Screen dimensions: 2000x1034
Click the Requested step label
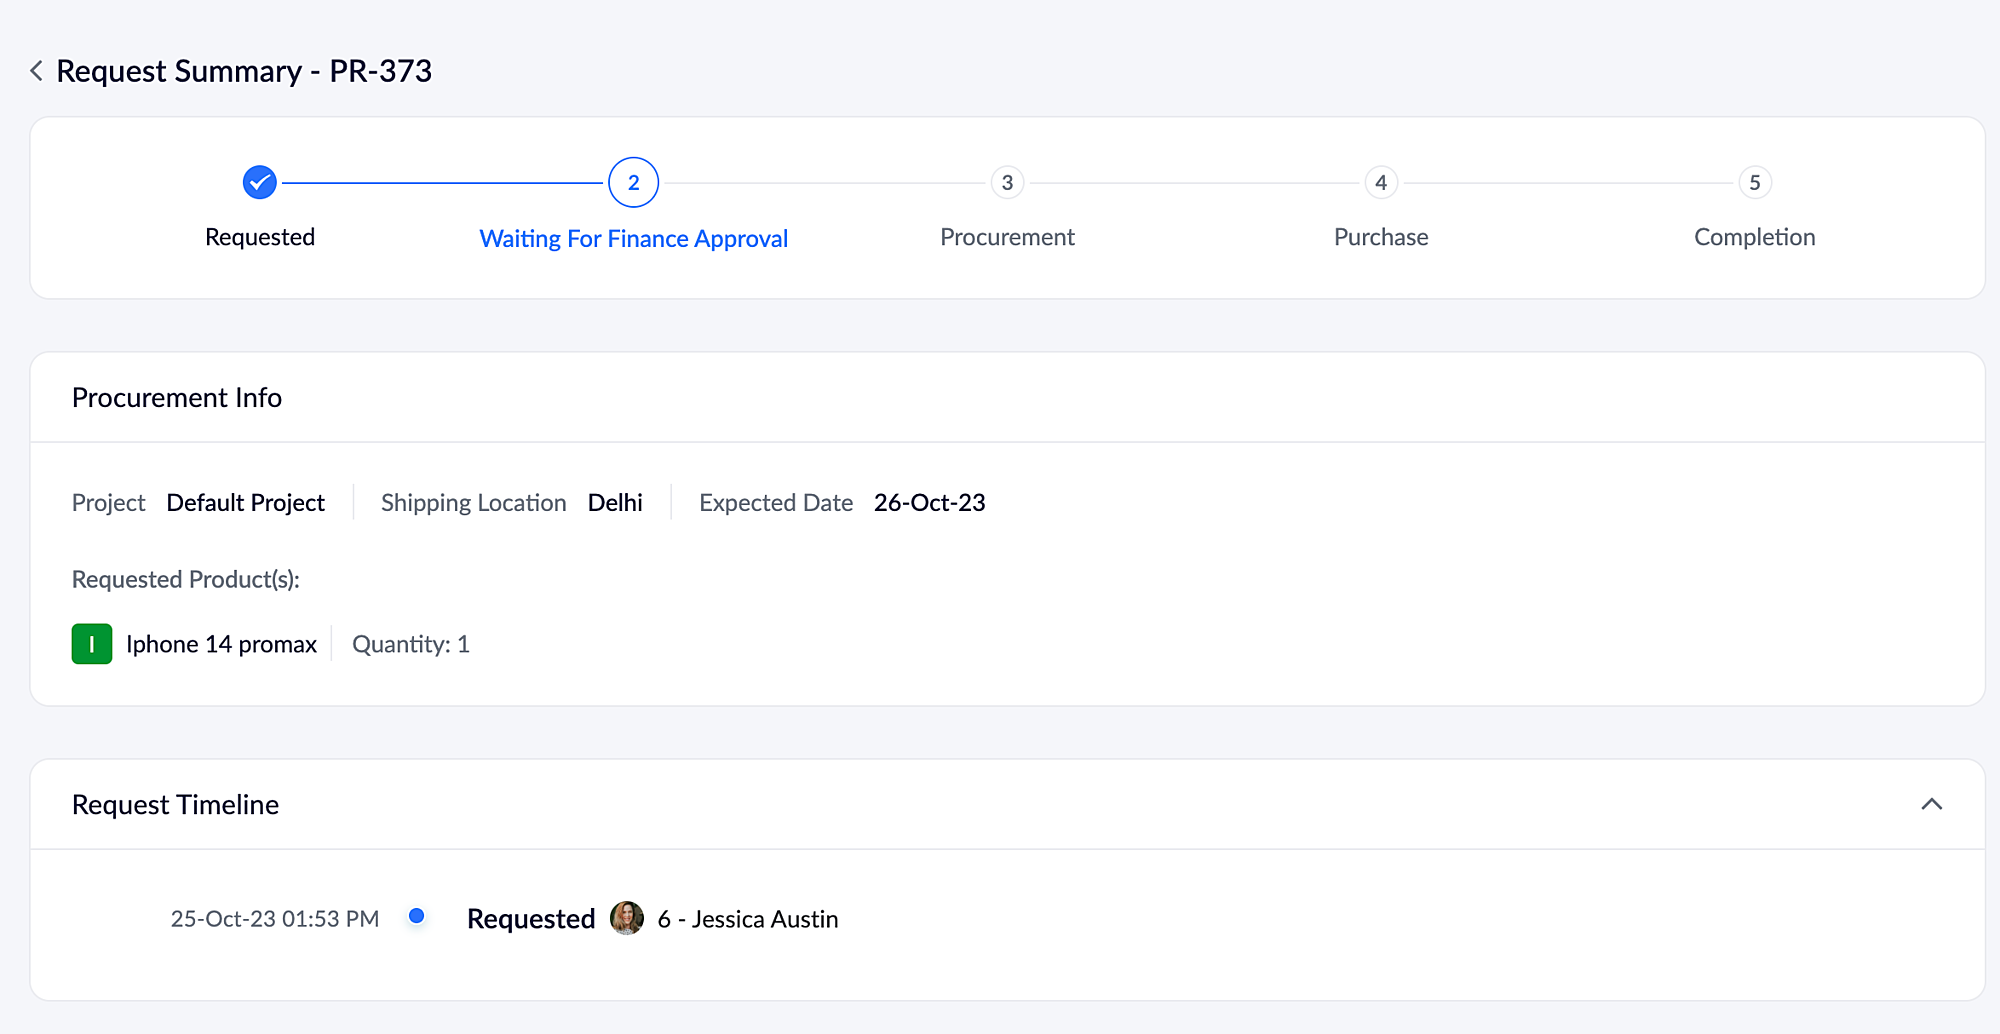pos(259,237)
